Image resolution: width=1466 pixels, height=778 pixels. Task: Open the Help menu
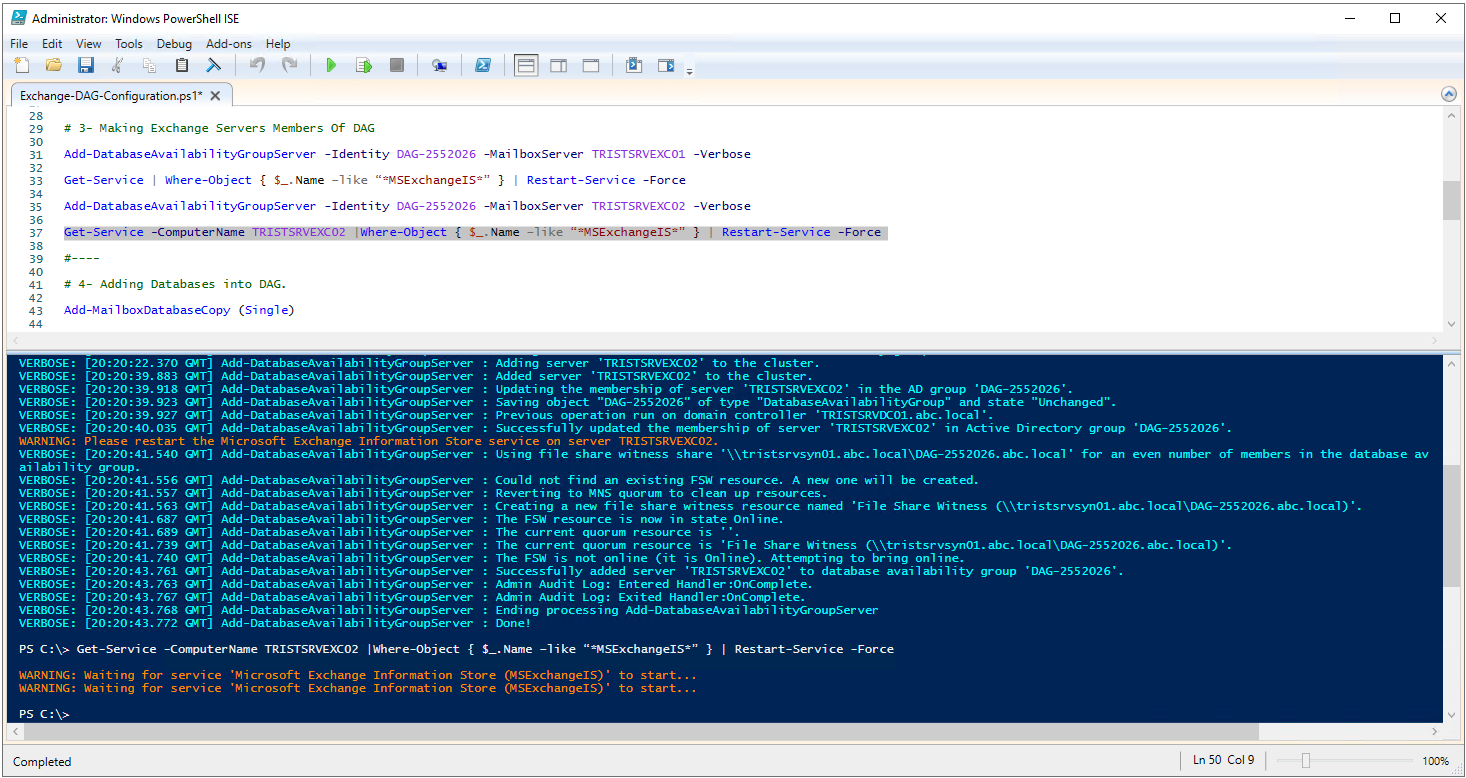point(278,44)
